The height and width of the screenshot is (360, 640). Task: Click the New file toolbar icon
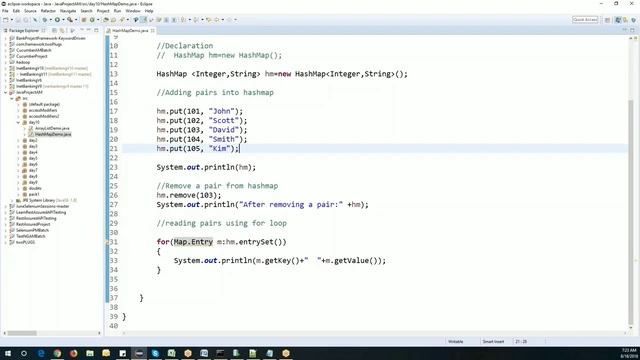pos(5,20)
